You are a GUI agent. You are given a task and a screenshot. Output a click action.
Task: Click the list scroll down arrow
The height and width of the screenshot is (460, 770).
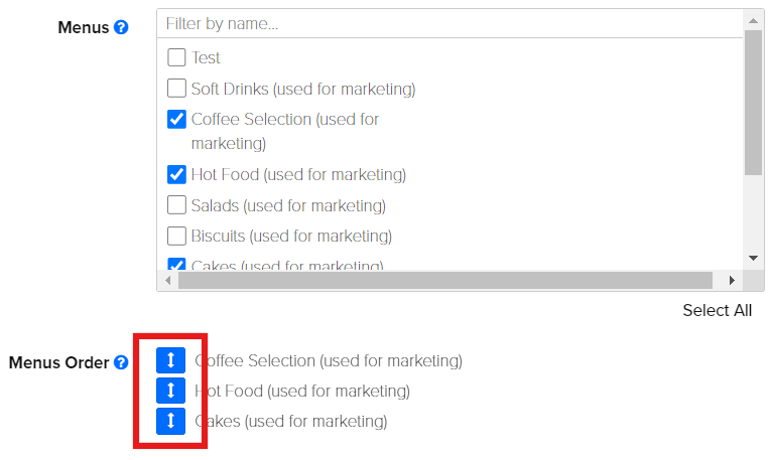pos(753,258)
